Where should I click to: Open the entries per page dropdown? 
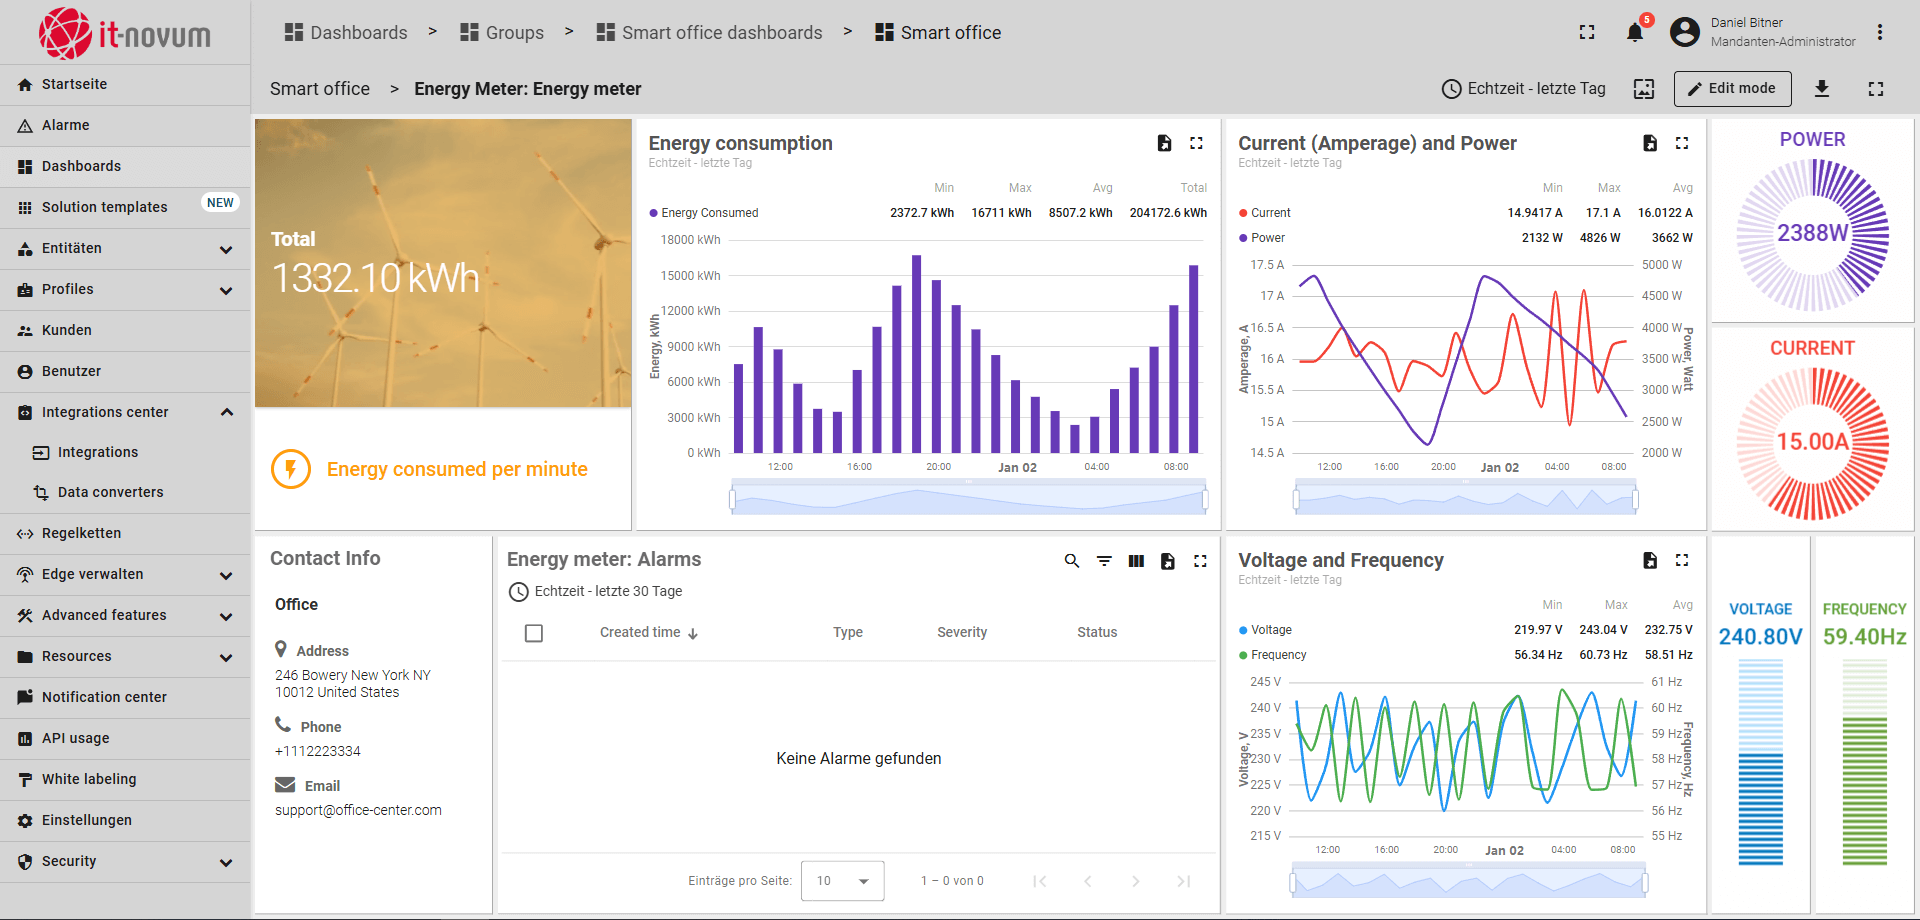click(x=842, y=881)
